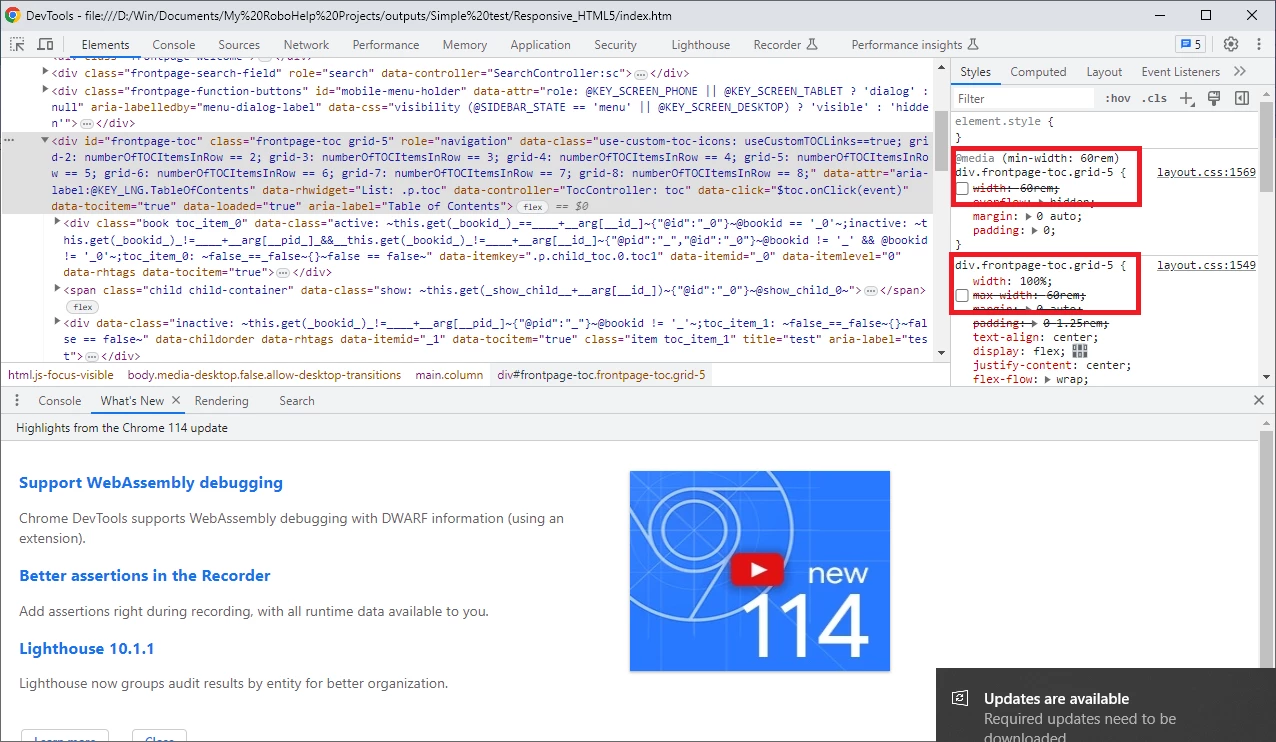The image size is (1276, 742).
Task: Open the Memory tab
Action: coord(464,44)
